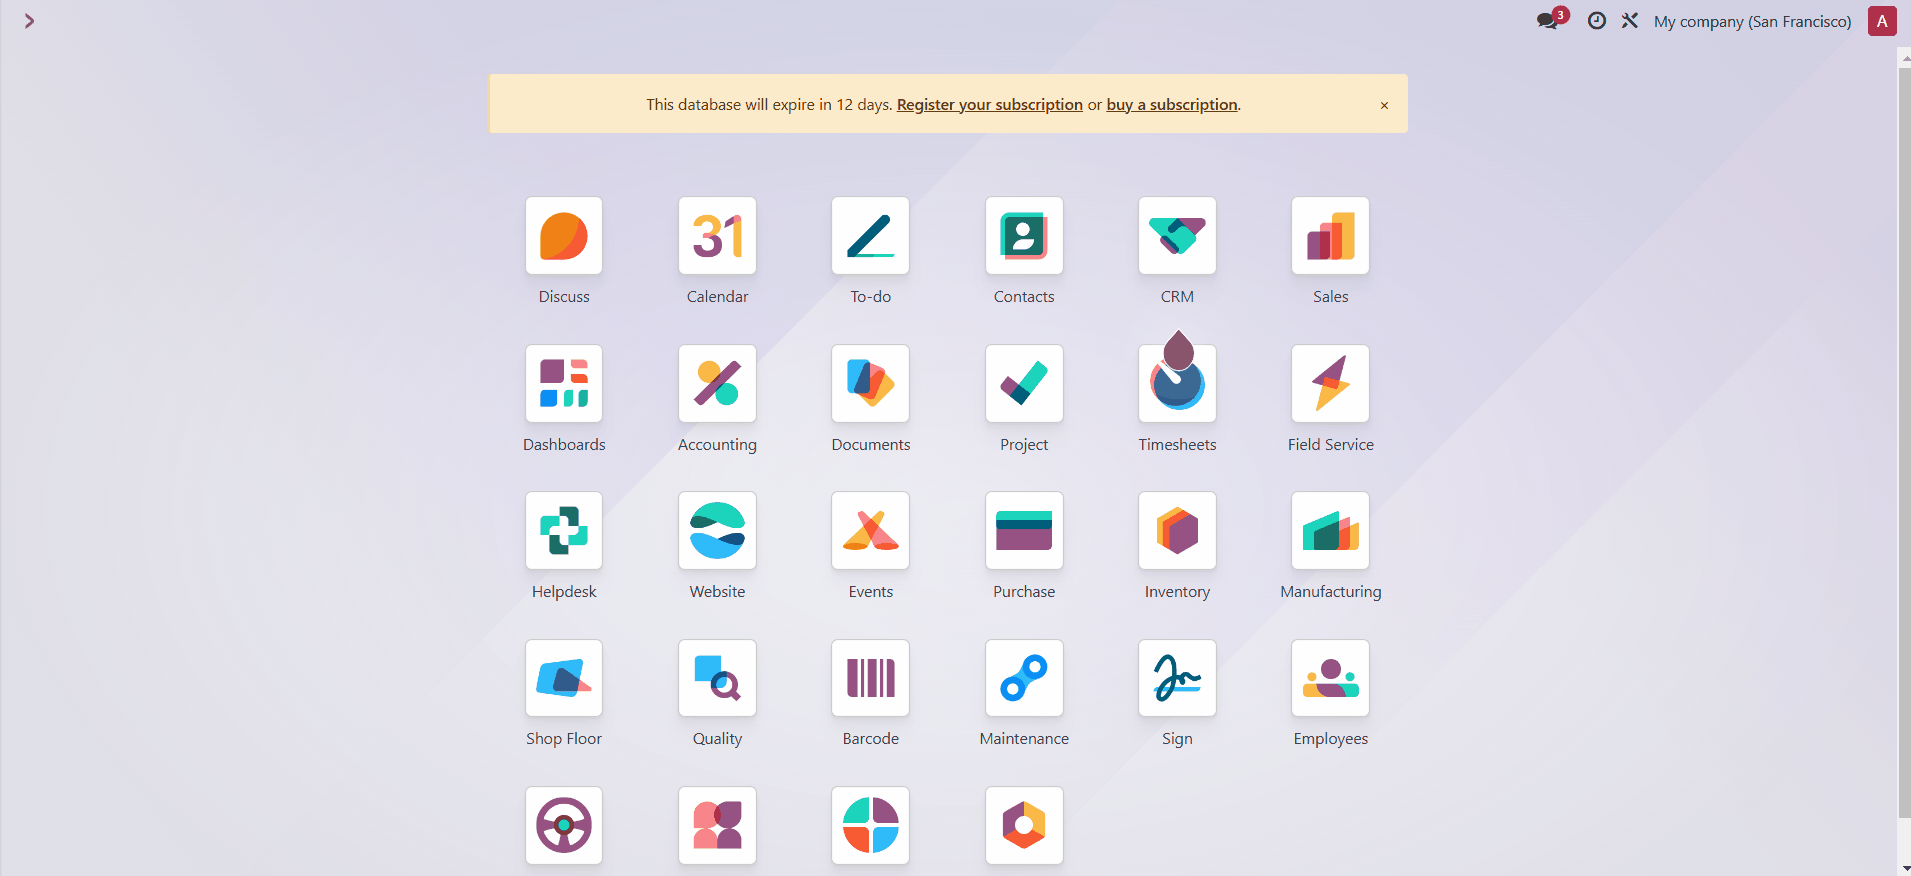Open the Documents app

[x=870, y=384]
